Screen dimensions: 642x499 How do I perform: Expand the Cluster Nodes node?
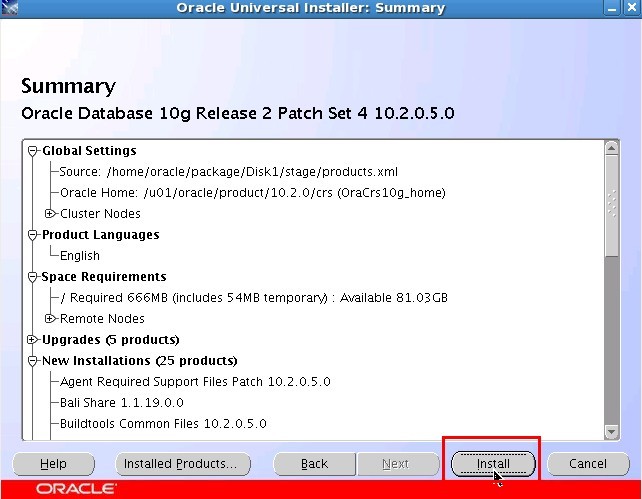point(50,213)
